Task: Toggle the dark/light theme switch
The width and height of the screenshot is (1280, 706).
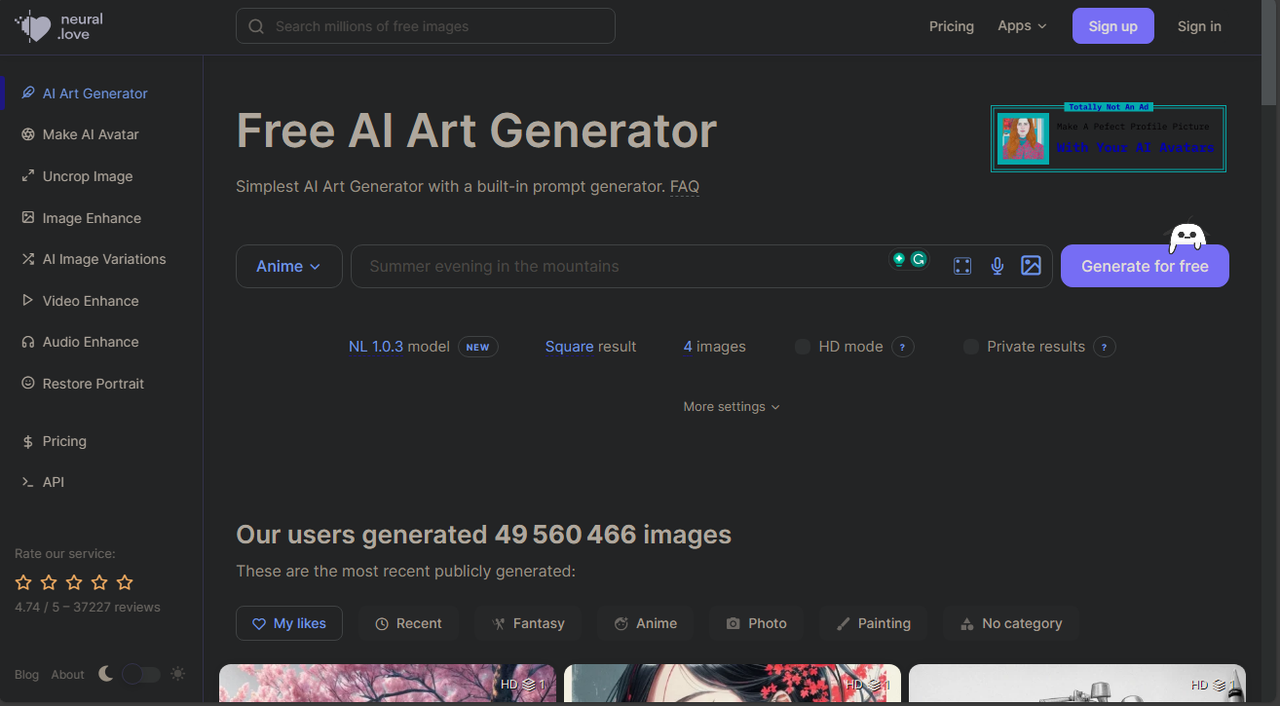Action: point(141,674)
